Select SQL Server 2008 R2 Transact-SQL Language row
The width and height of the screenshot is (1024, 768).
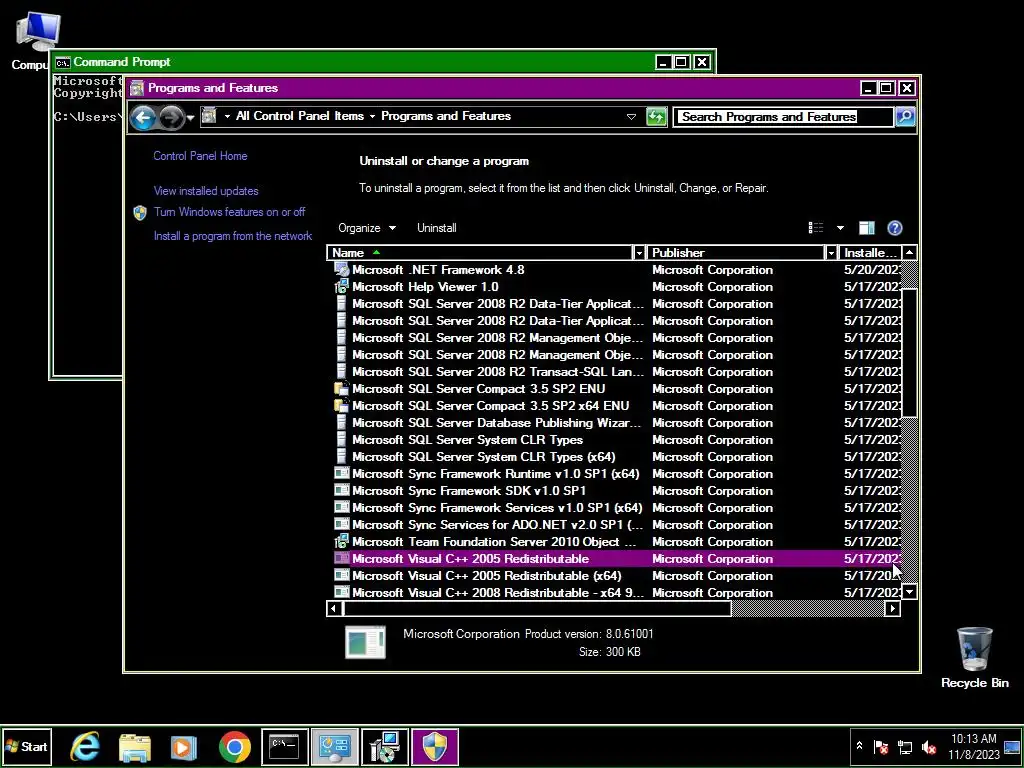pyautogui.click(x=616, y=372)
